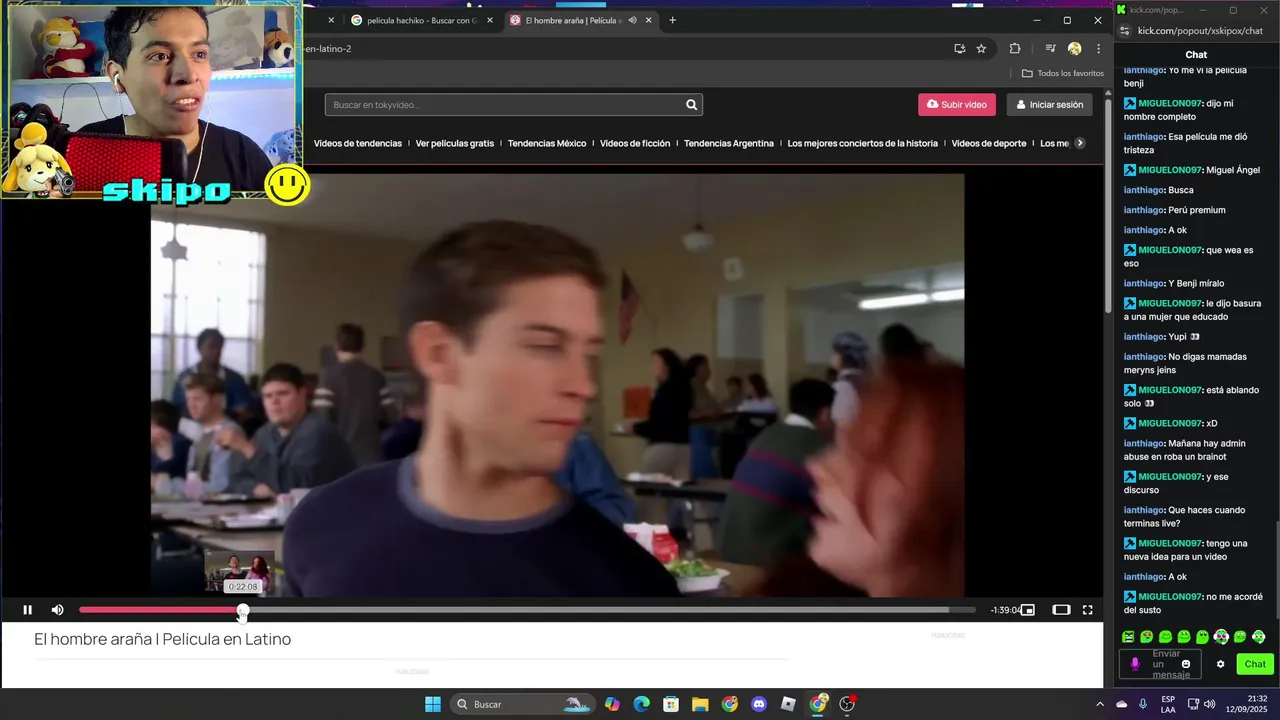The height and width of the screenshot is (720, 1280).
Task: Open 'Tendencias México' category
Action: 547,143
